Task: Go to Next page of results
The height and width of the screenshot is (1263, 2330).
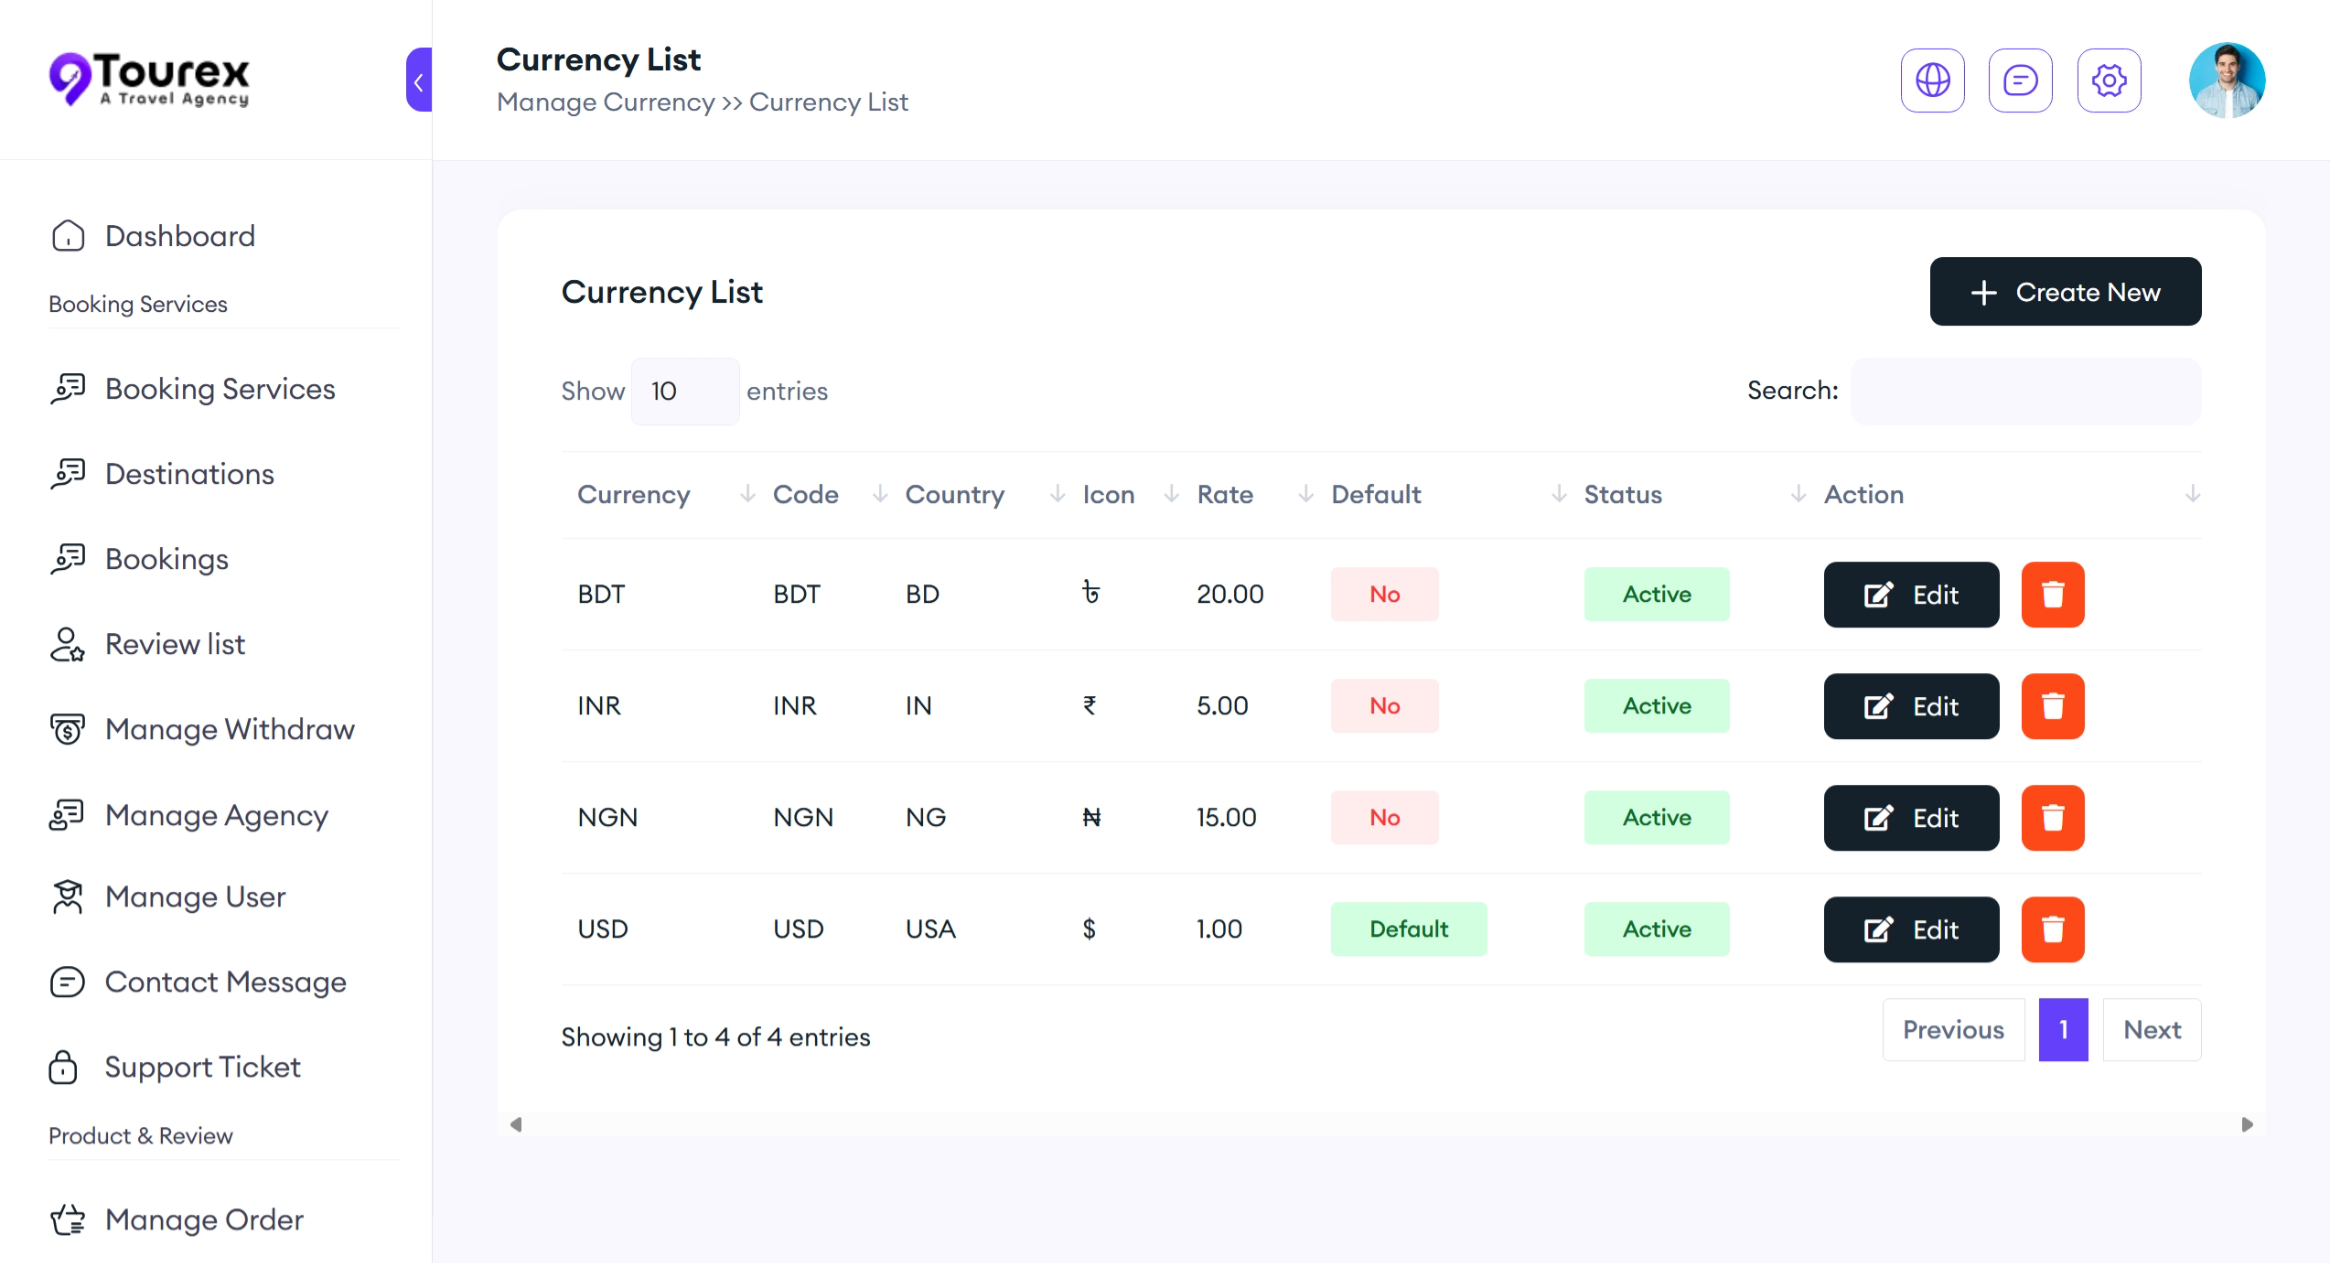Action: 2151,1030
